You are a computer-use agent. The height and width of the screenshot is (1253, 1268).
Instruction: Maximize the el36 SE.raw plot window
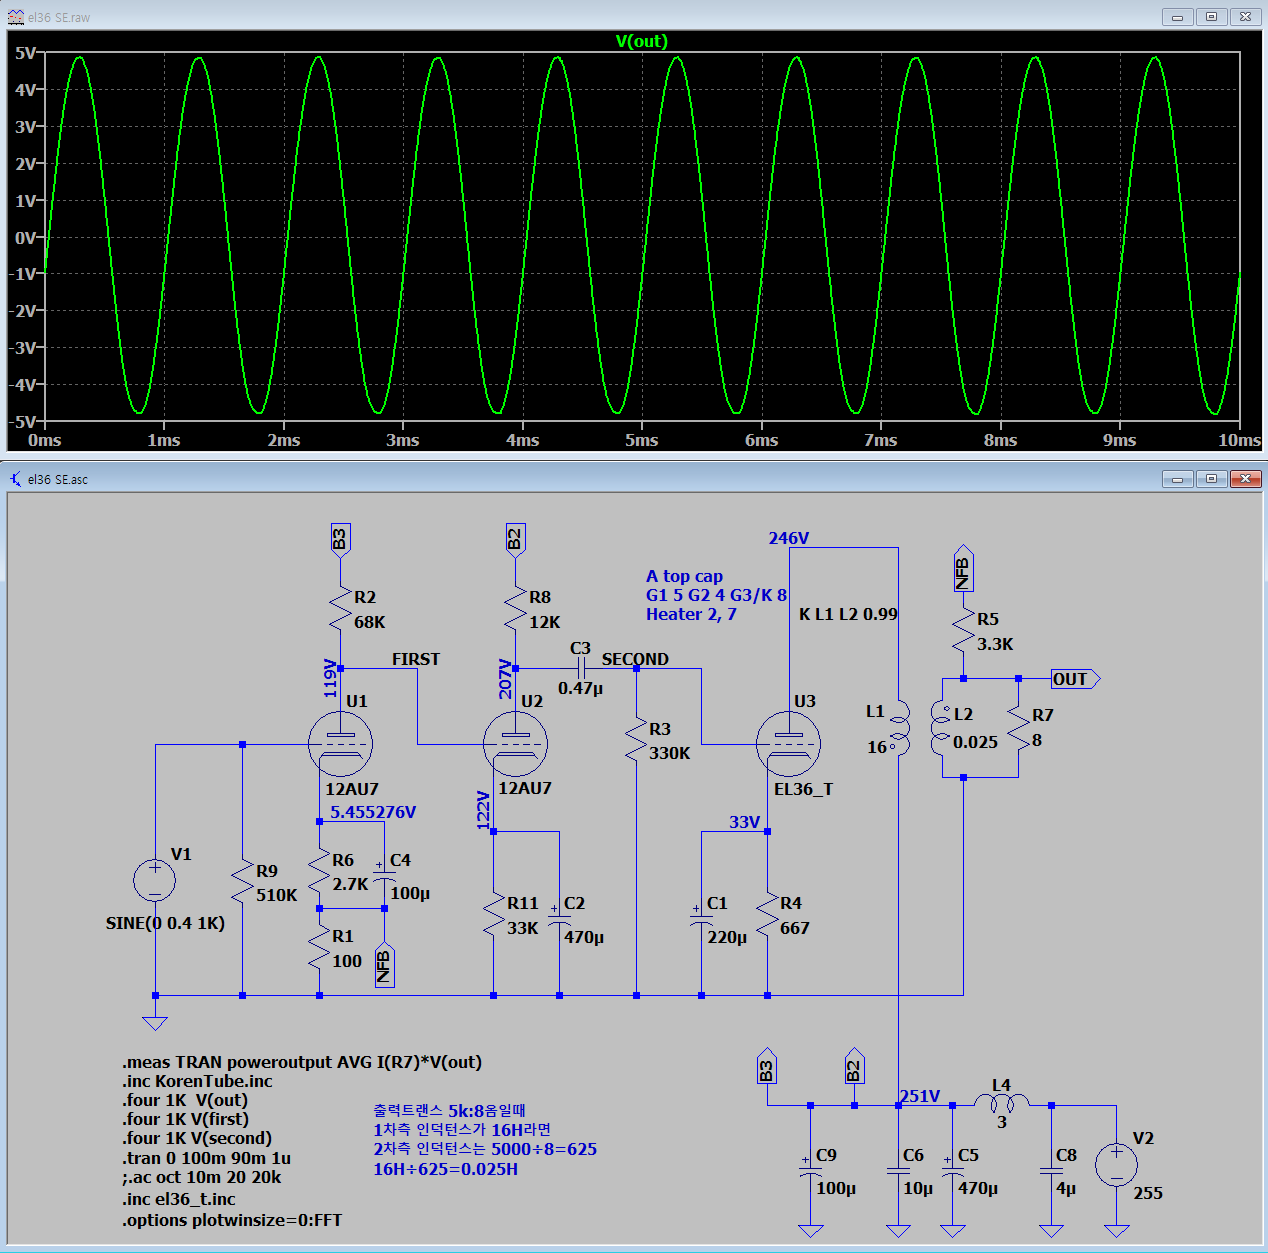[x=1211, y=17]
